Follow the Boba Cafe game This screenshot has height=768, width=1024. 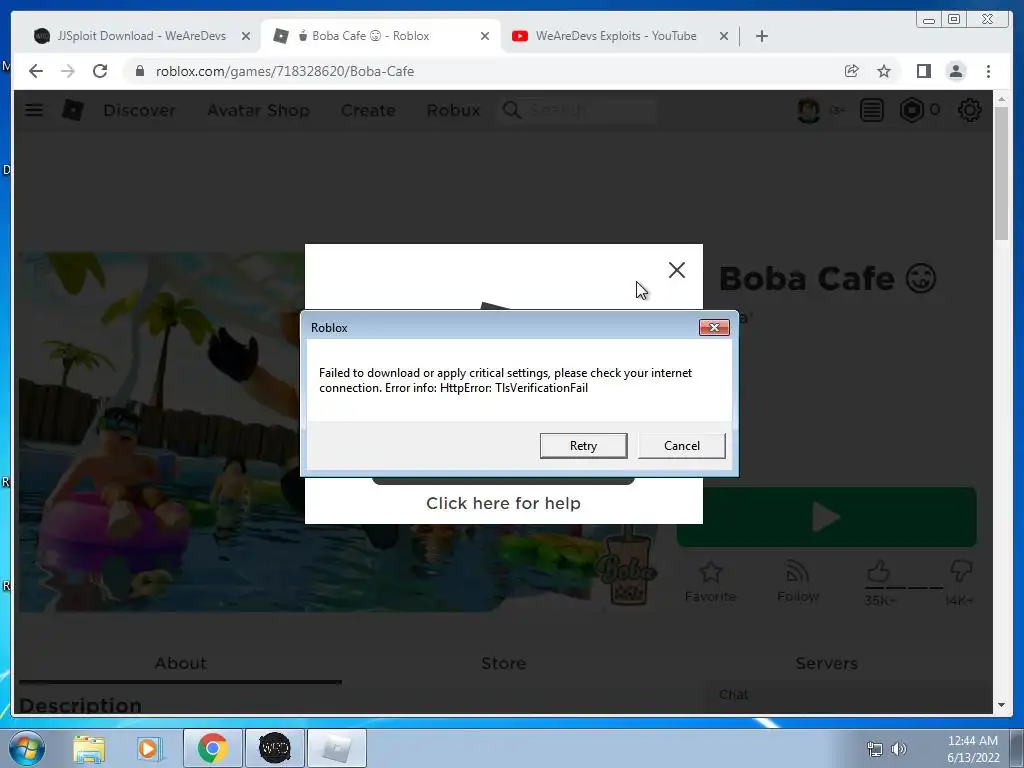coord(797,581)
